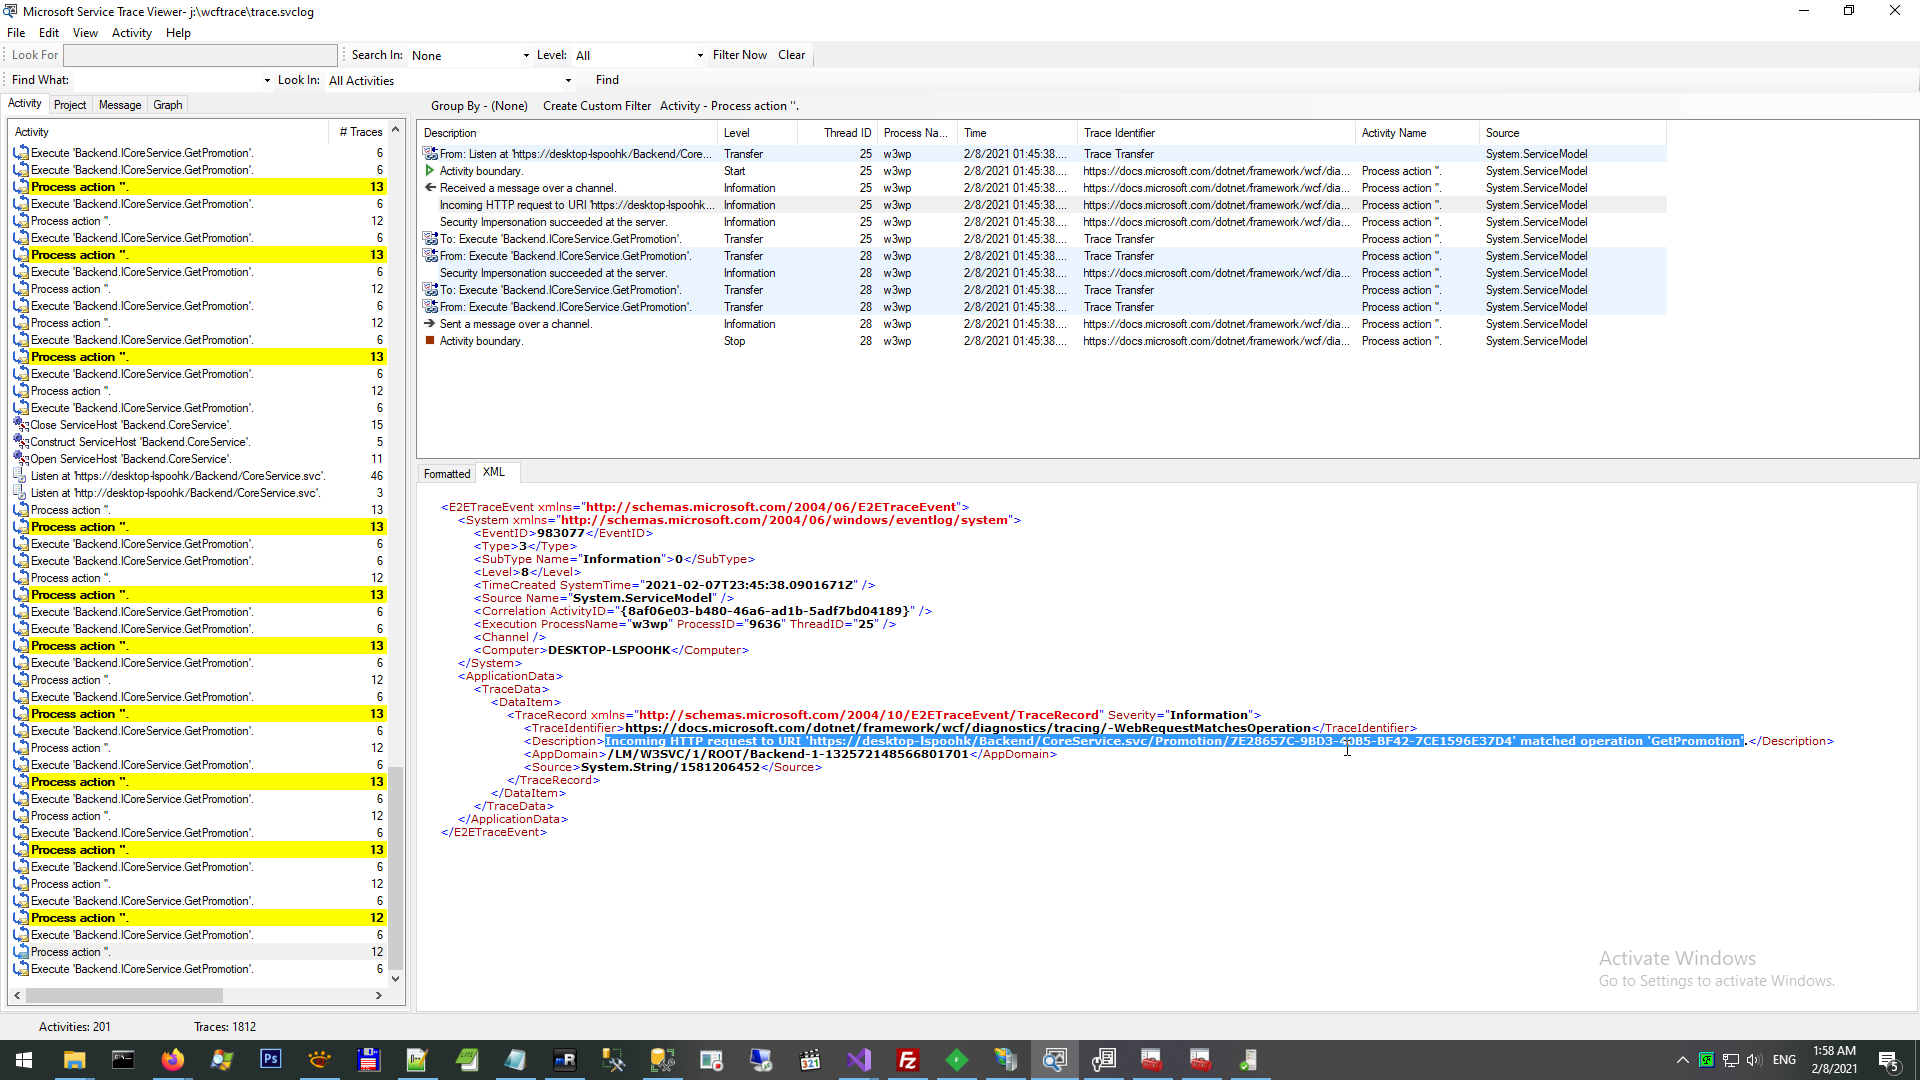Viewport: 1920px width, 1080px height.
Task: Expand the Level filter dropdown
Action: pos(700,56)
